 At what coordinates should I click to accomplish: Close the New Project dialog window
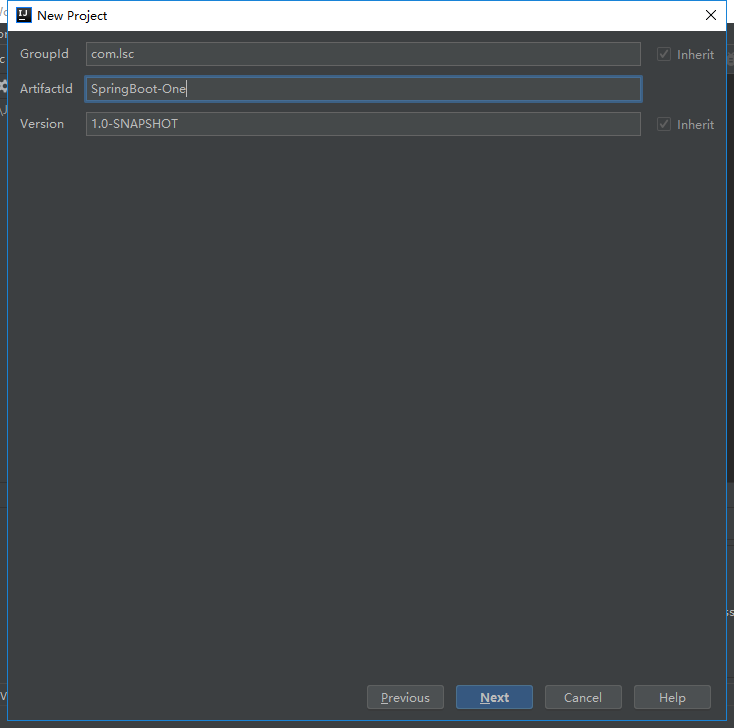(x=711, y=15)
